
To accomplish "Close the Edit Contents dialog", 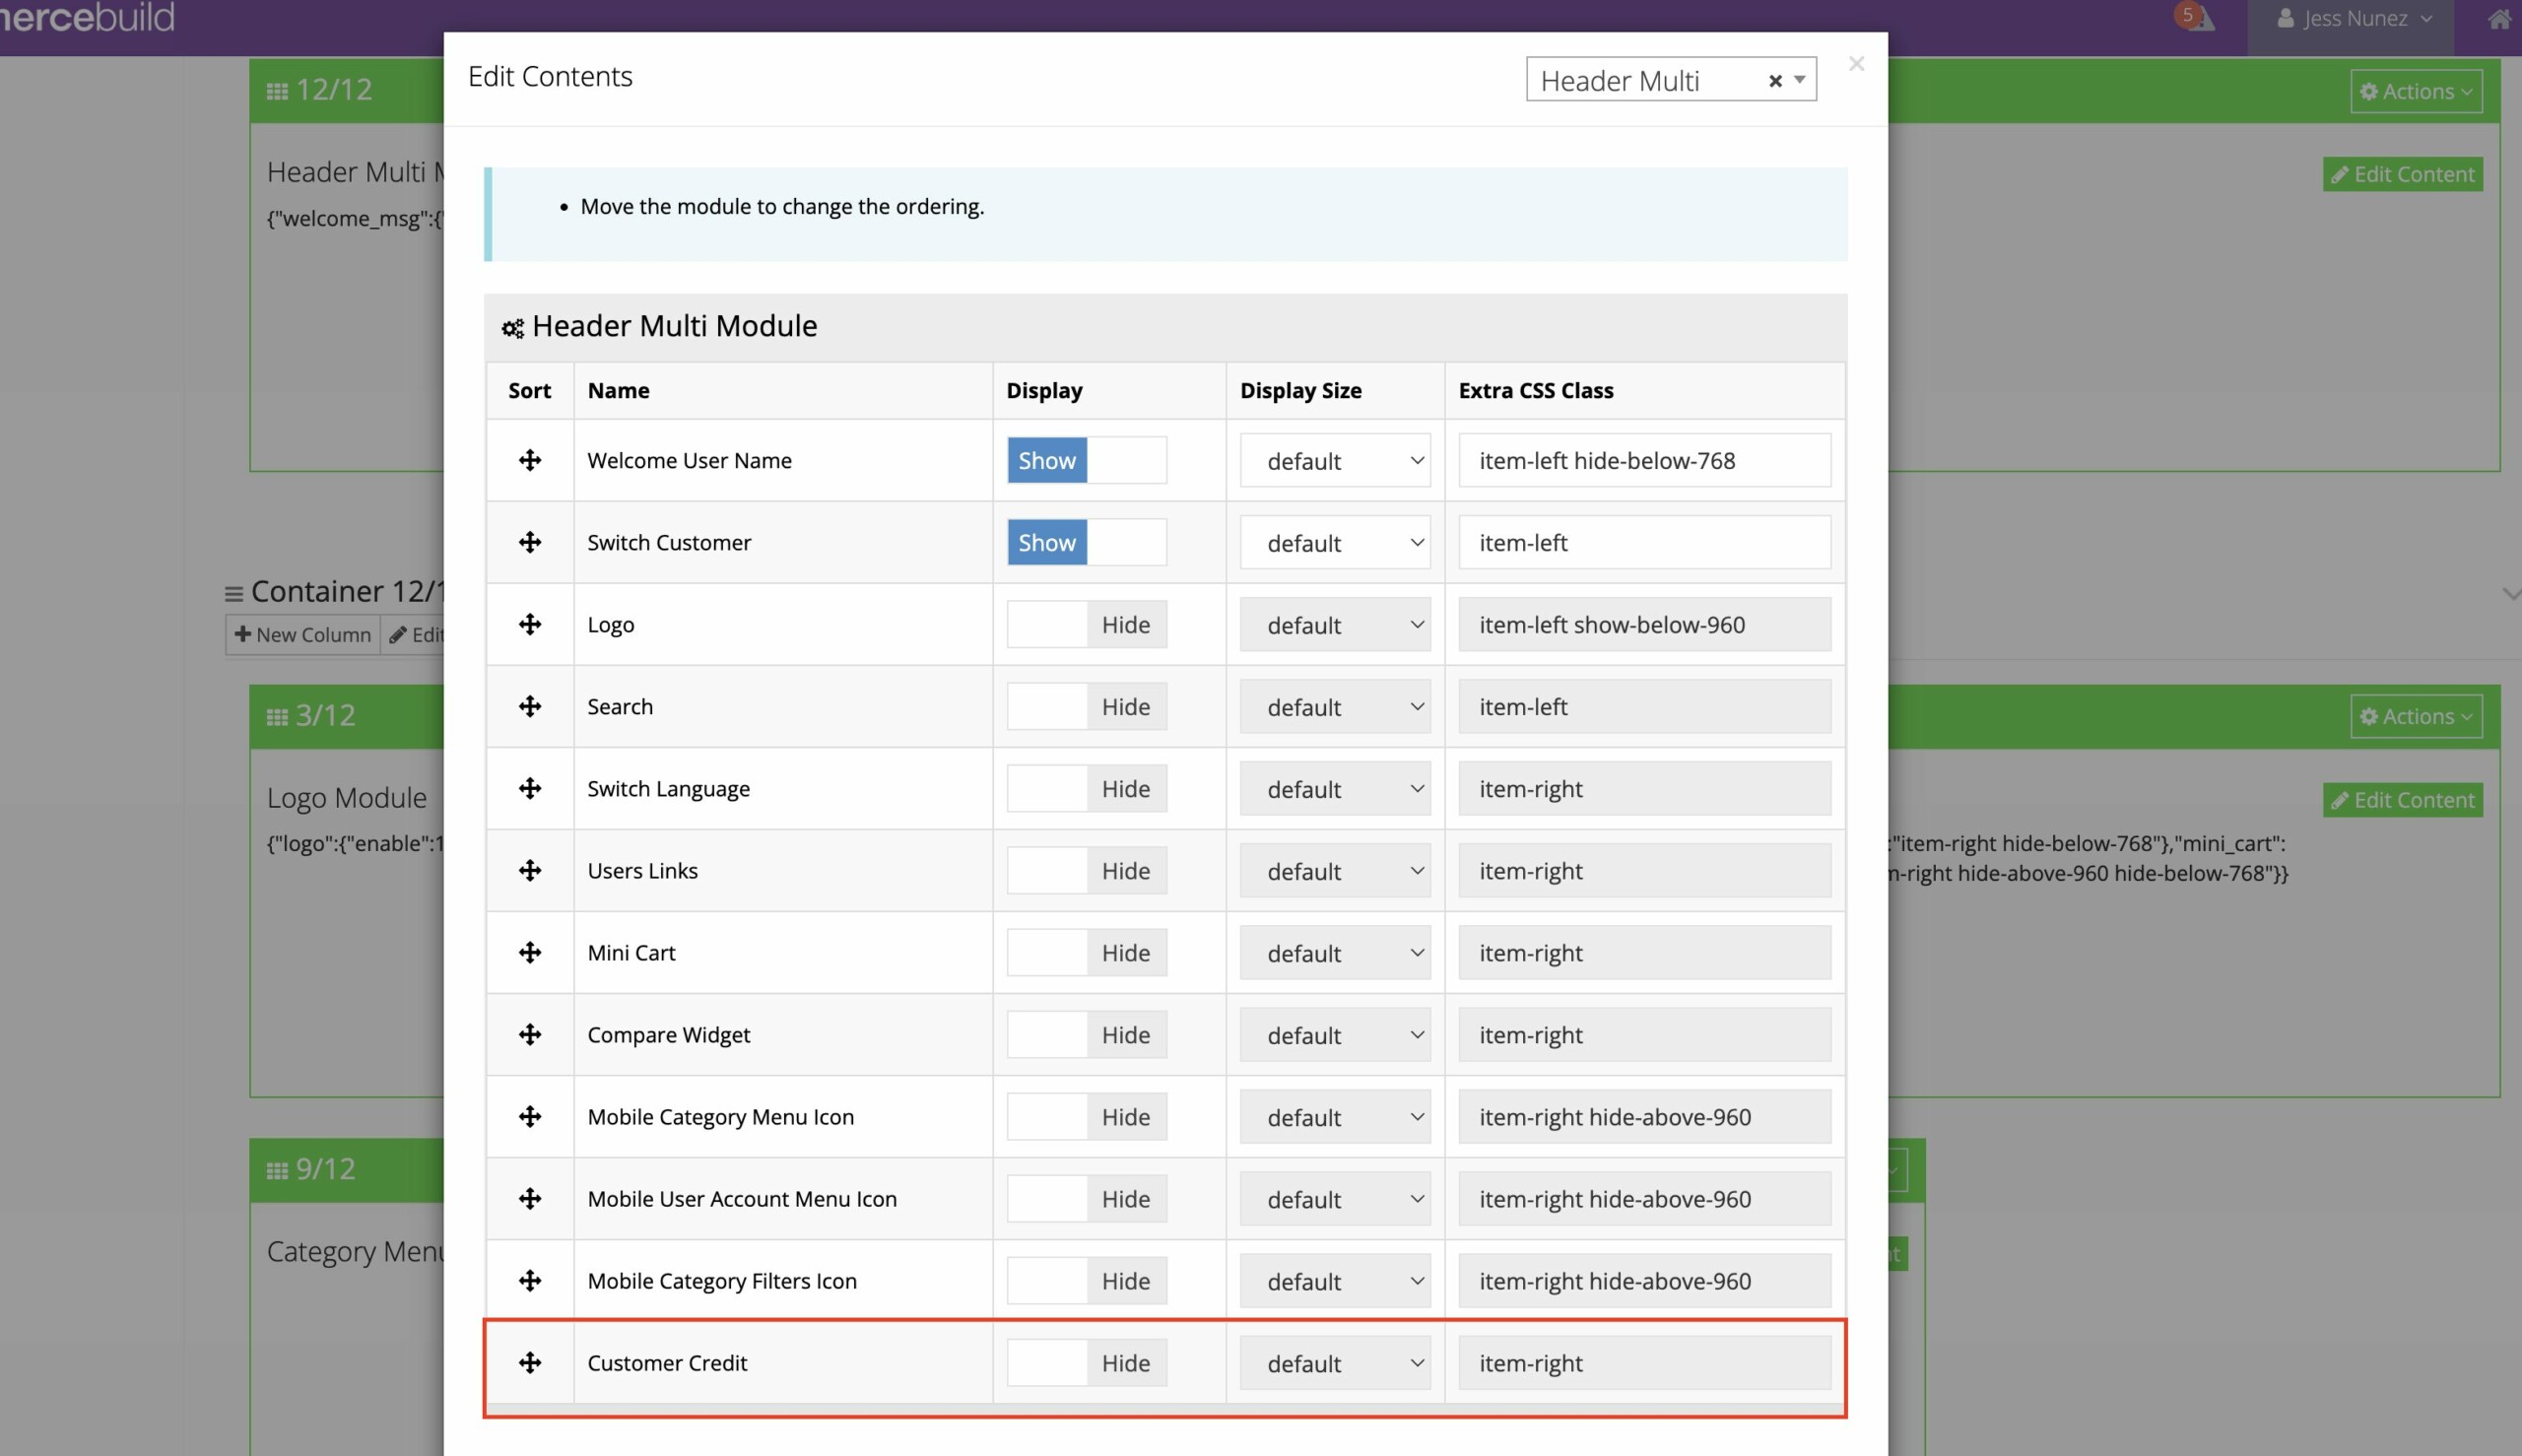I will [1856, 64].
